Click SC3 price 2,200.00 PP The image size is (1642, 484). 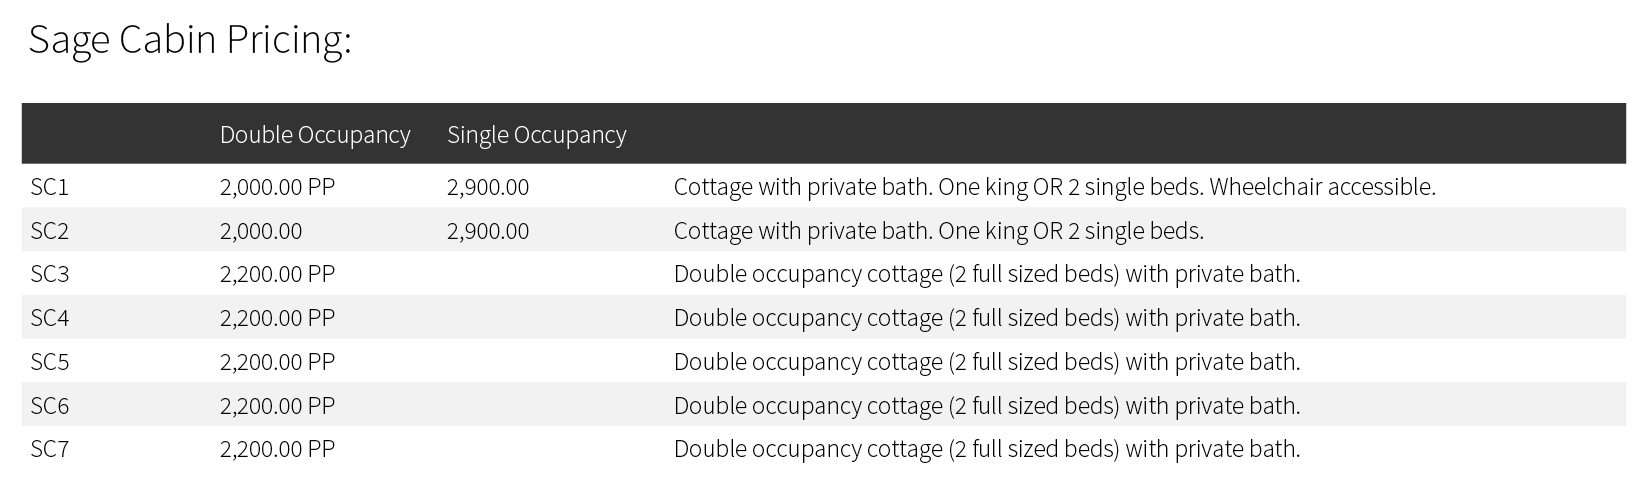click(x=277, y=274)
